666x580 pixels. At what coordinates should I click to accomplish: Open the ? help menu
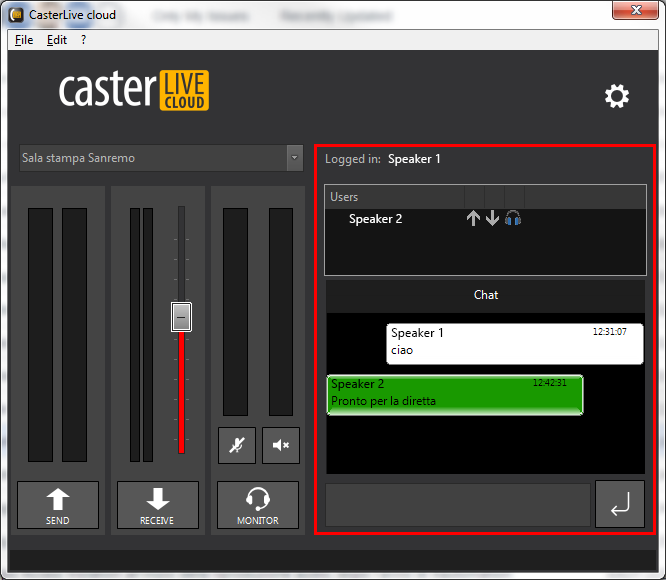pos(83,40)
